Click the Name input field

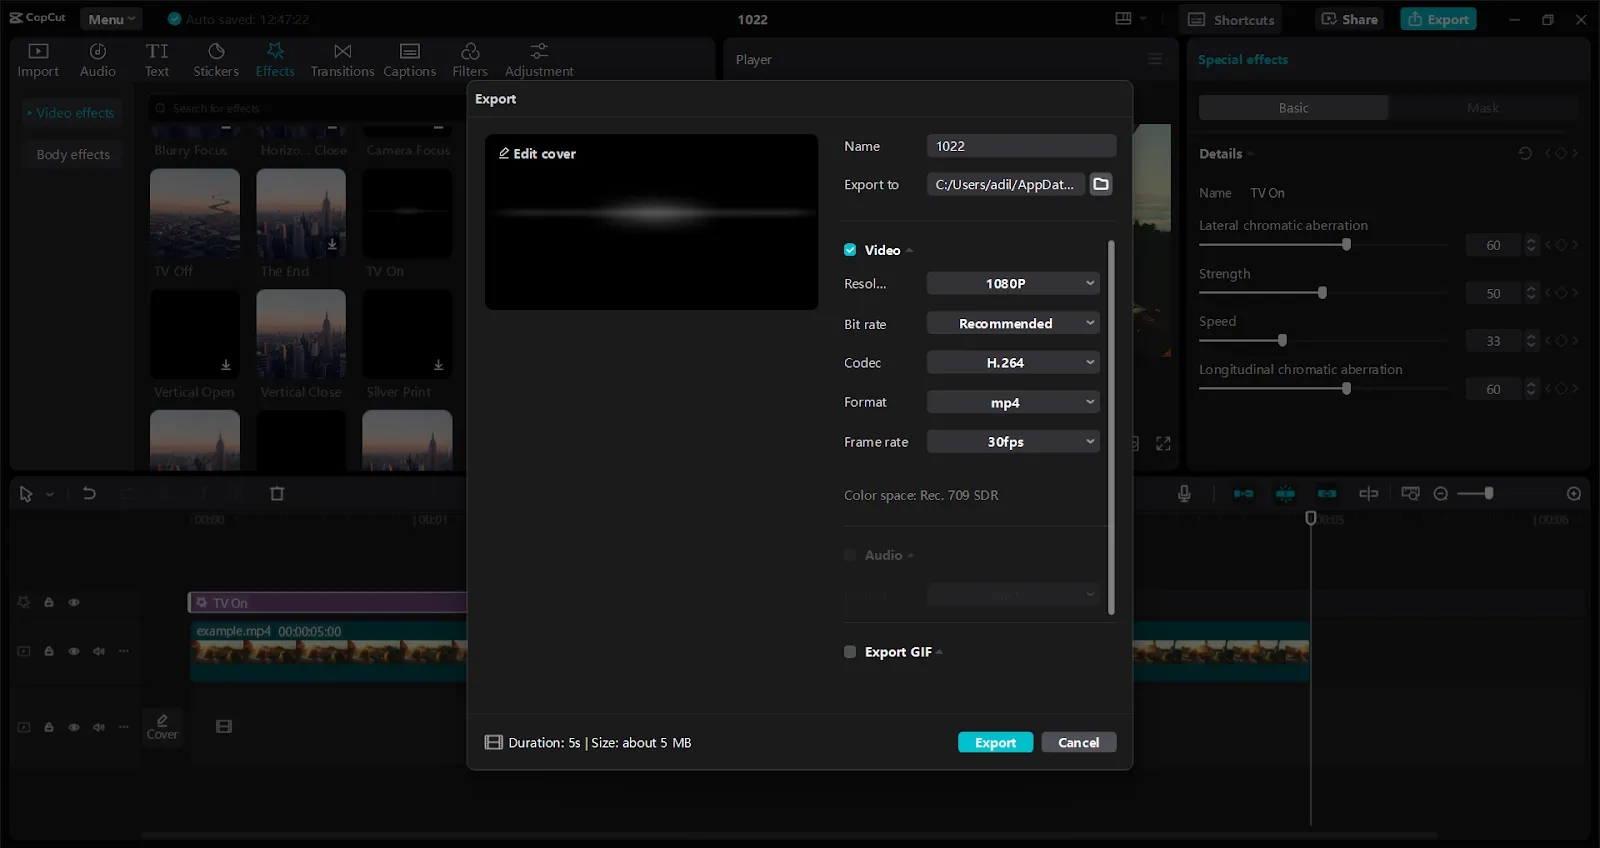point(1020,146)
